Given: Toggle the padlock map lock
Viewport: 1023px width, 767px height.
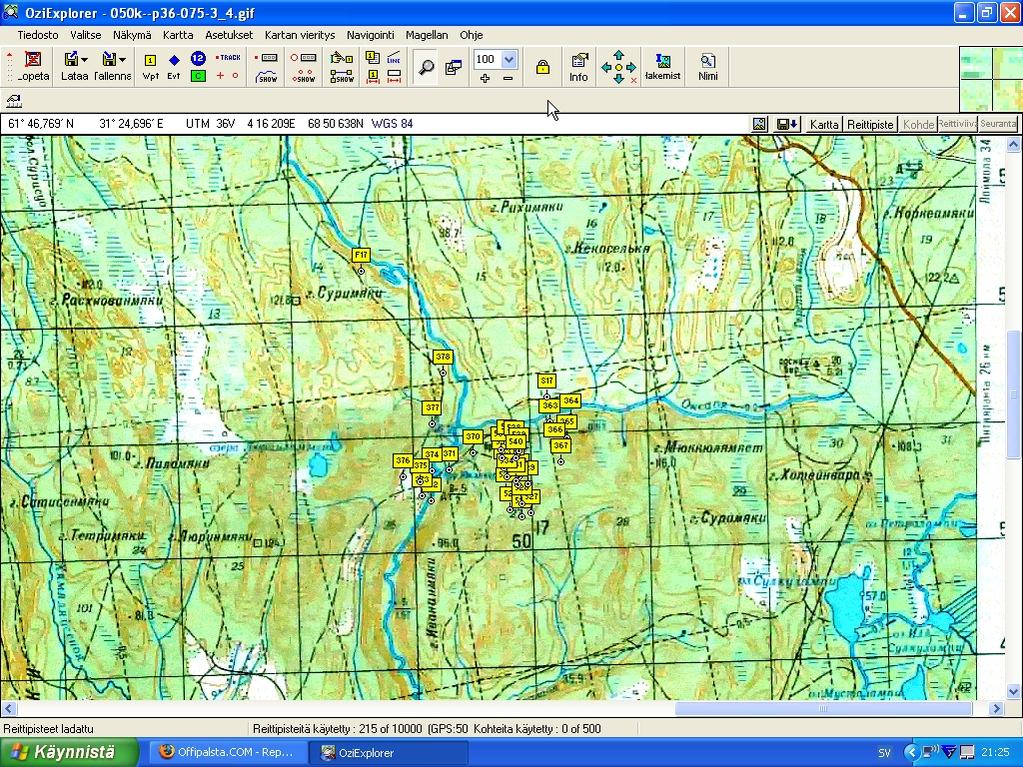Looking at the screenshot, I should click(542, 67).
